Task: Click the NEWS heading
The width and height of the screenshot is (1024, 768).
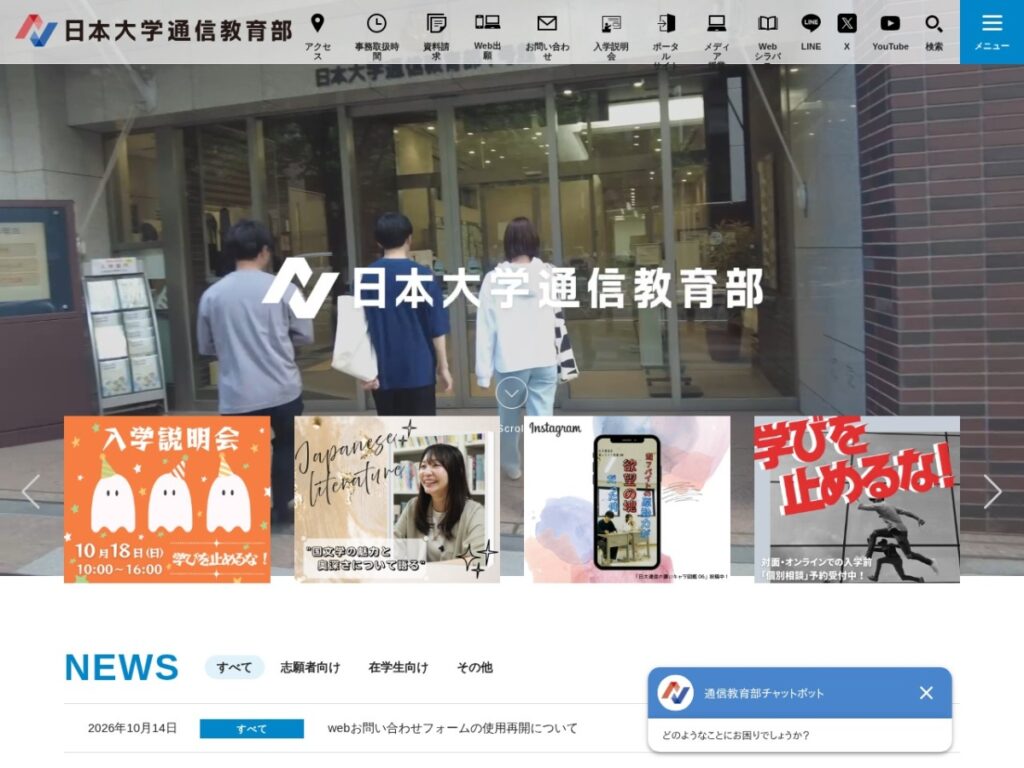Action: point(121,667)
